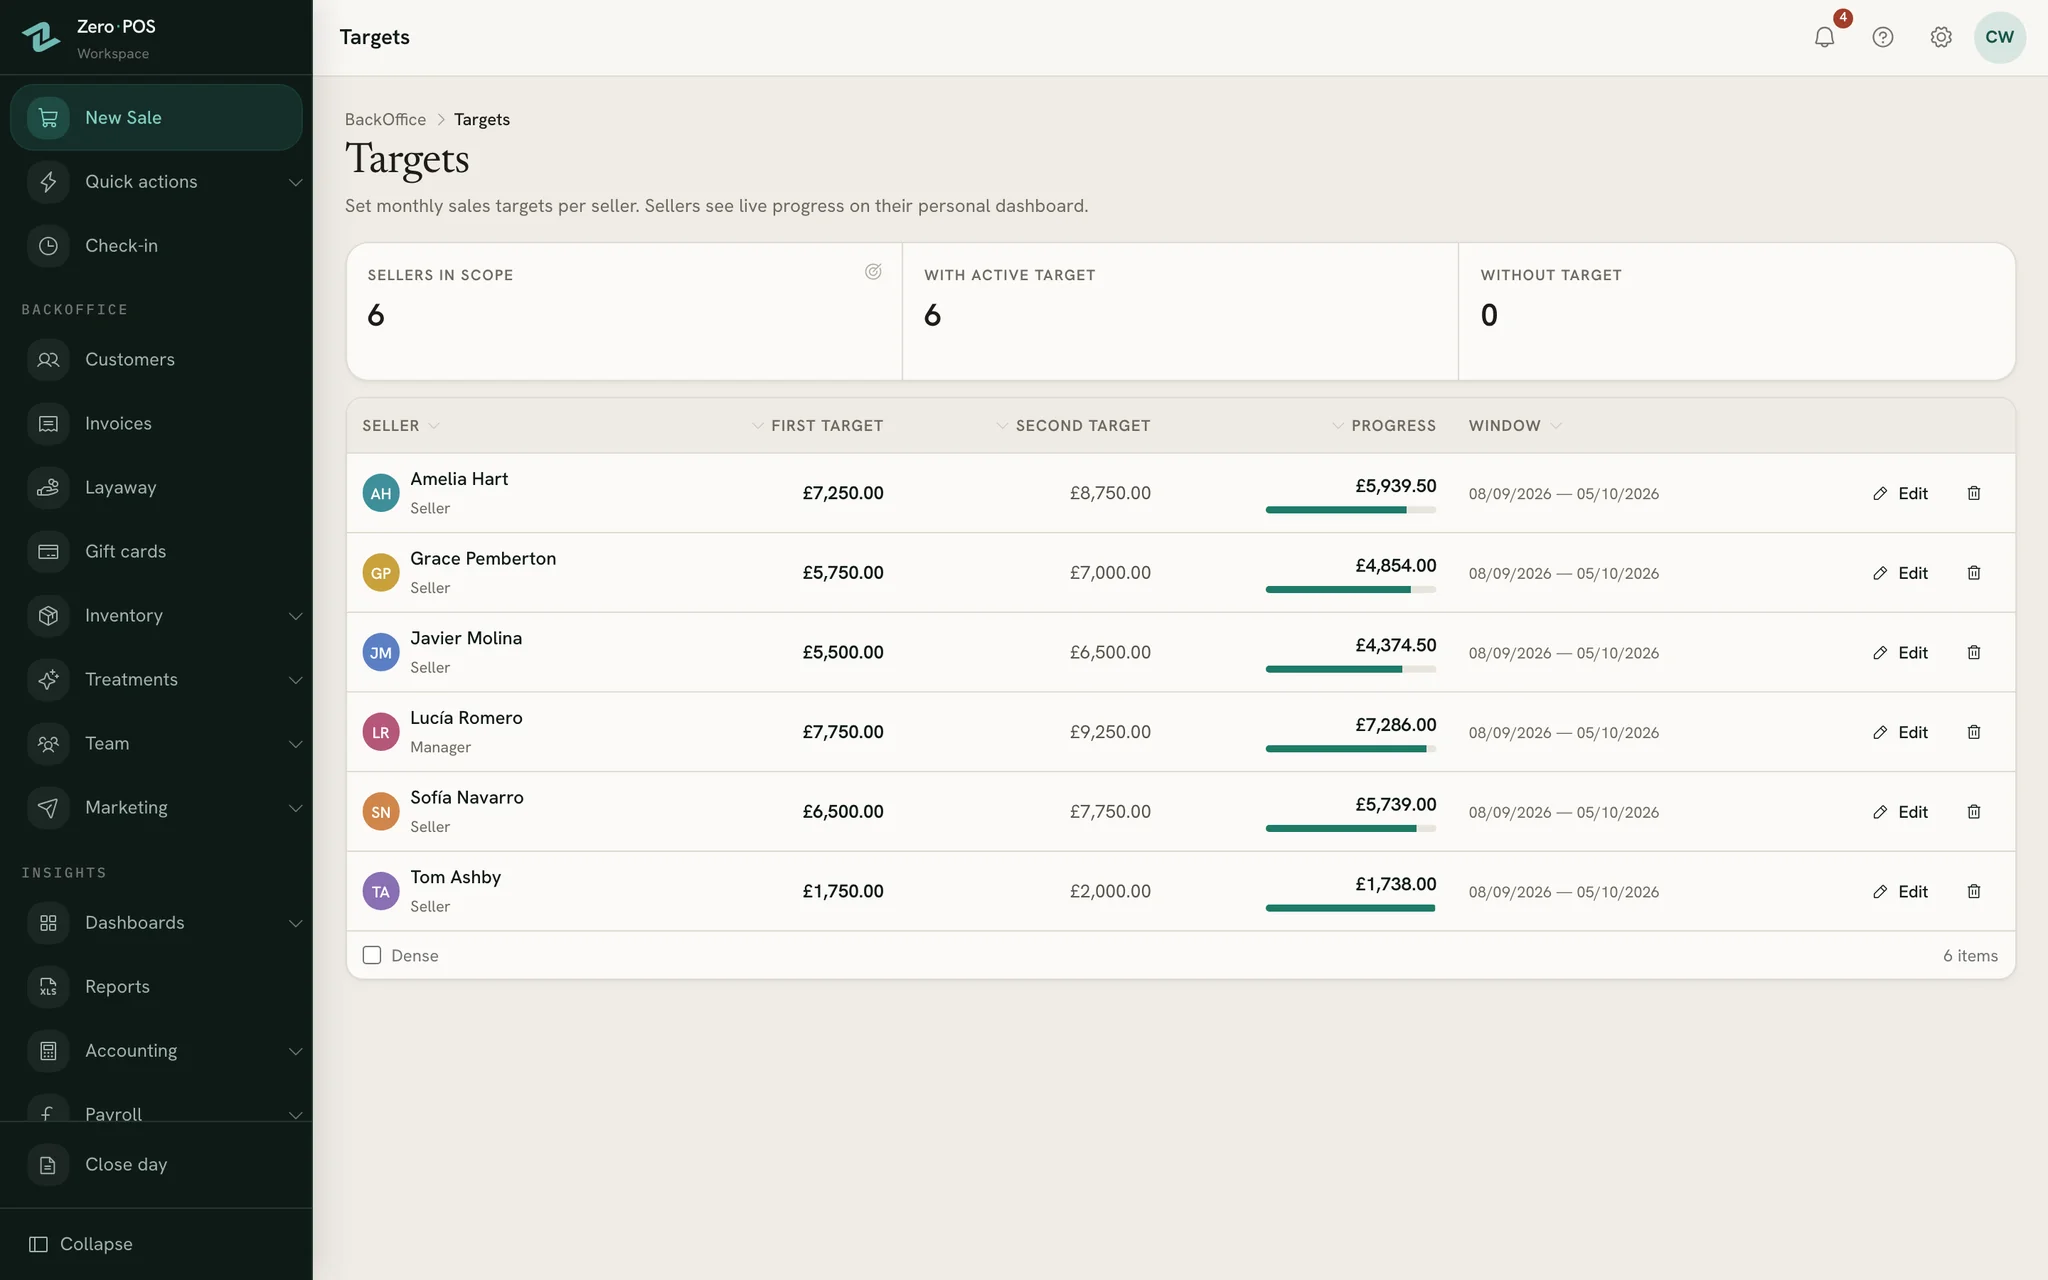Open the help question-mark icon

point(1883,37)
